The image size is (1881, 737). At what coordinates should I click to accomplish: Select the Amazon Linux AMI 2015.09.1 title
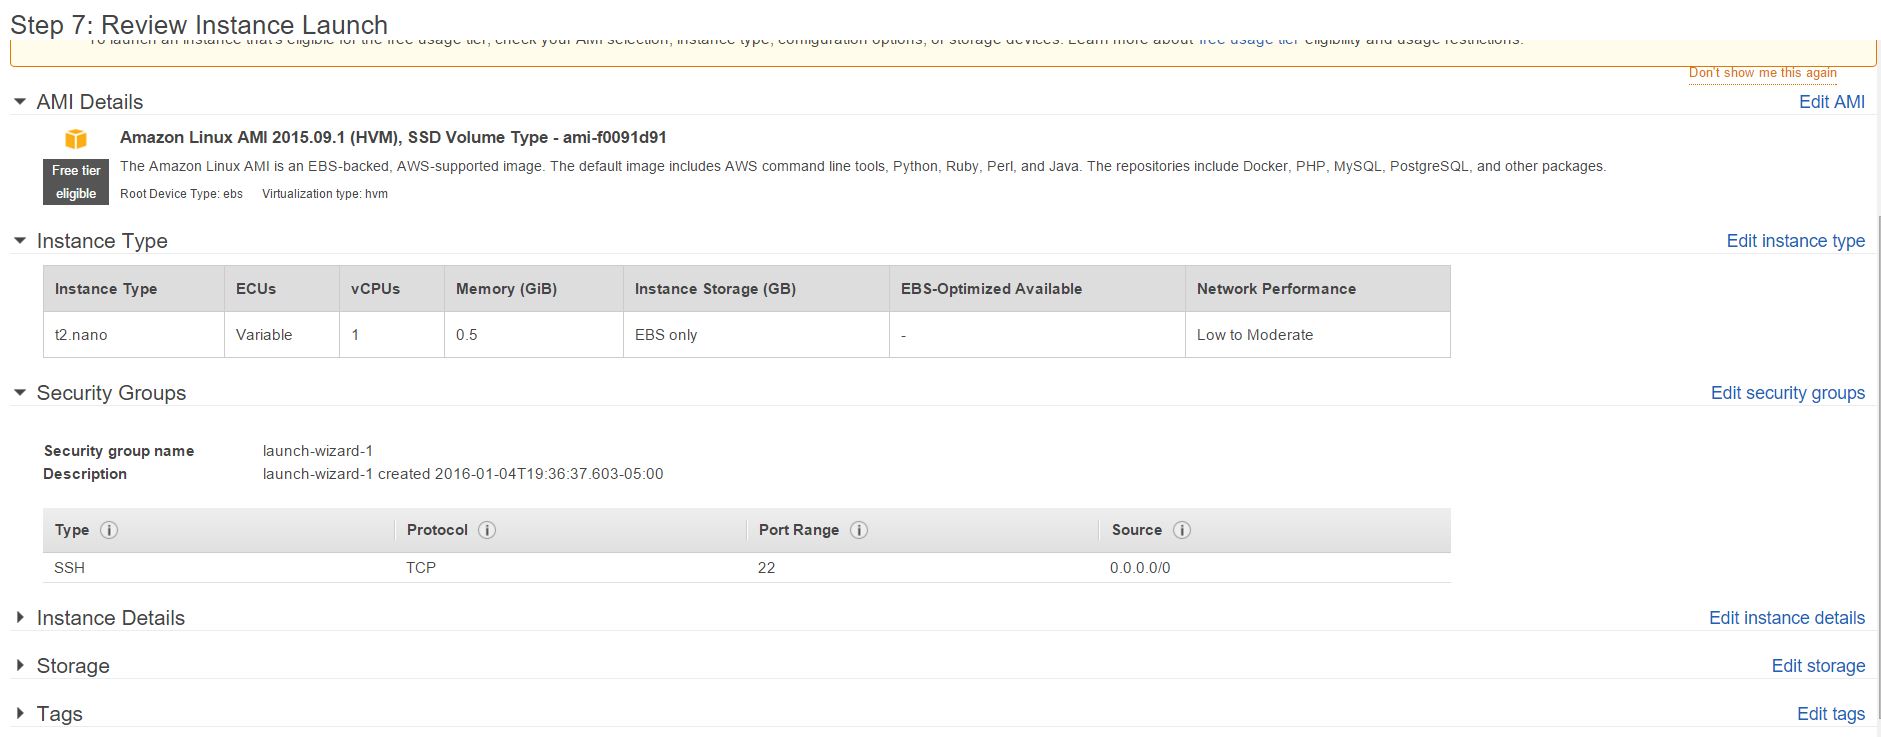[393, 138]
